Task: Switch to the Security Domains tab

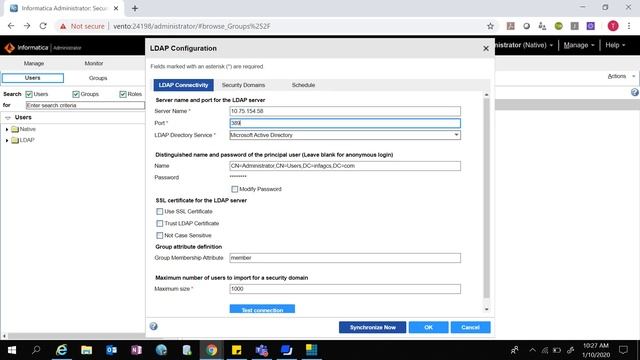Action: [x=243, y=85]
